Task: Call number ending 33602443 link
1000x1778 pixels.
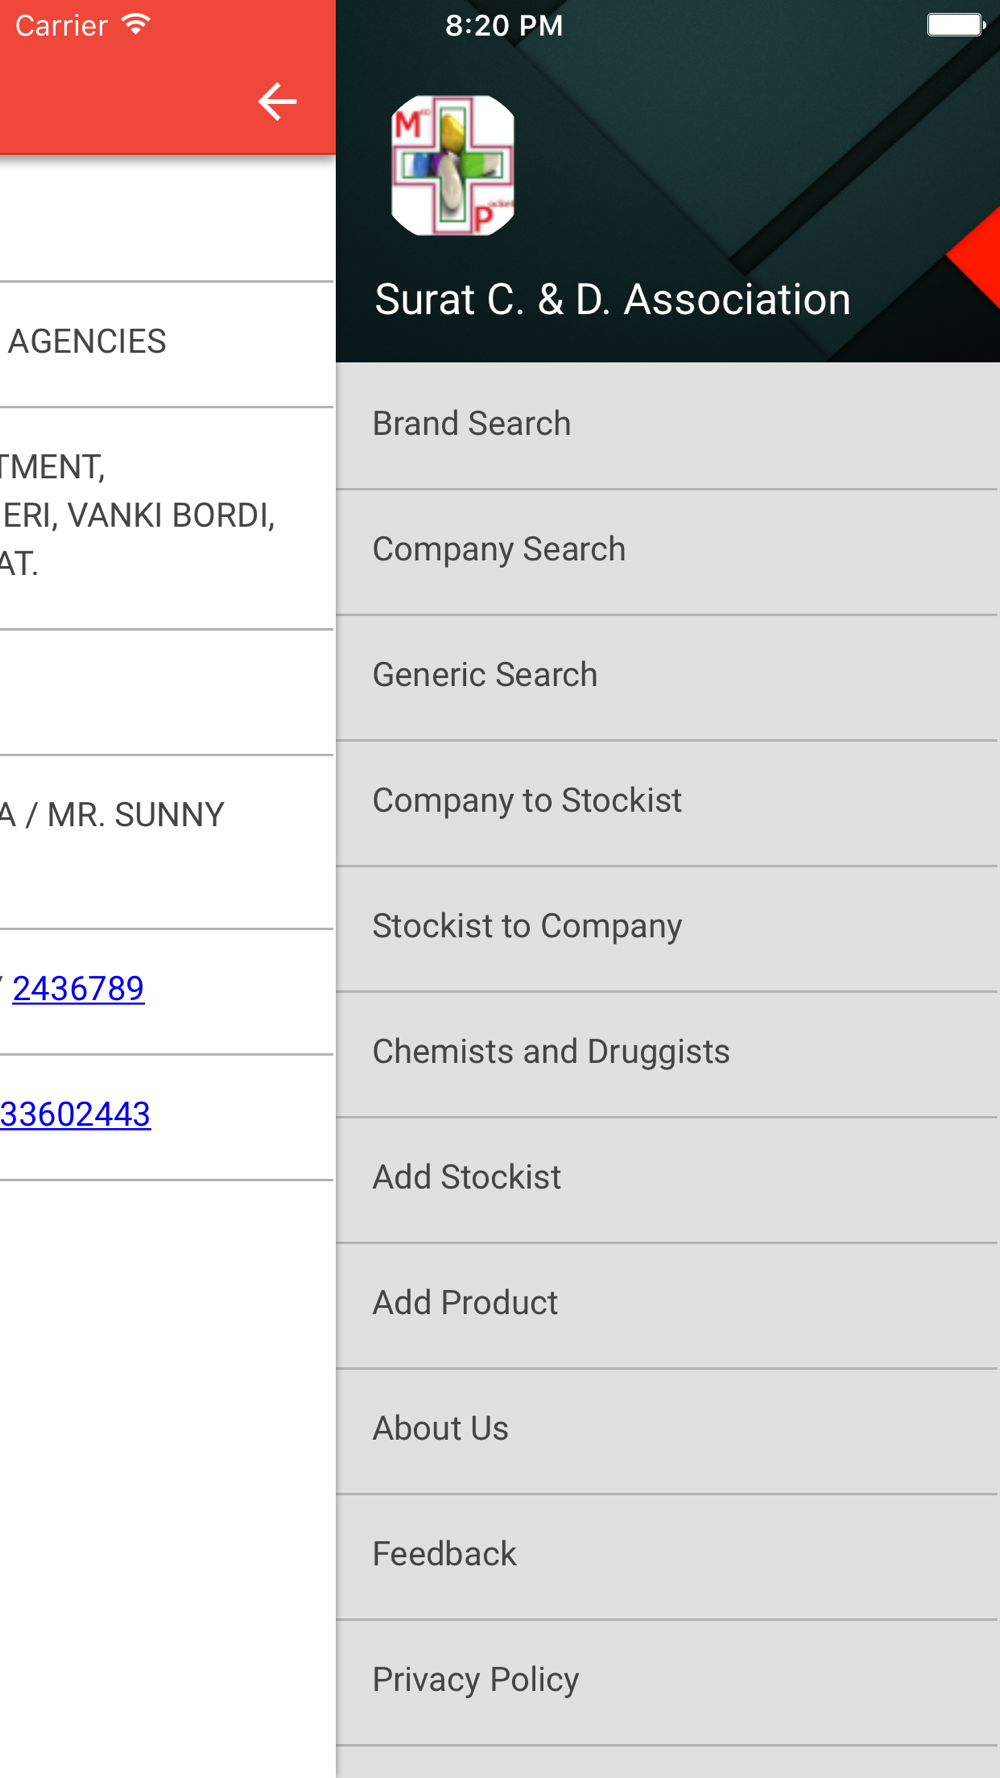Action: pos(75,1114)
